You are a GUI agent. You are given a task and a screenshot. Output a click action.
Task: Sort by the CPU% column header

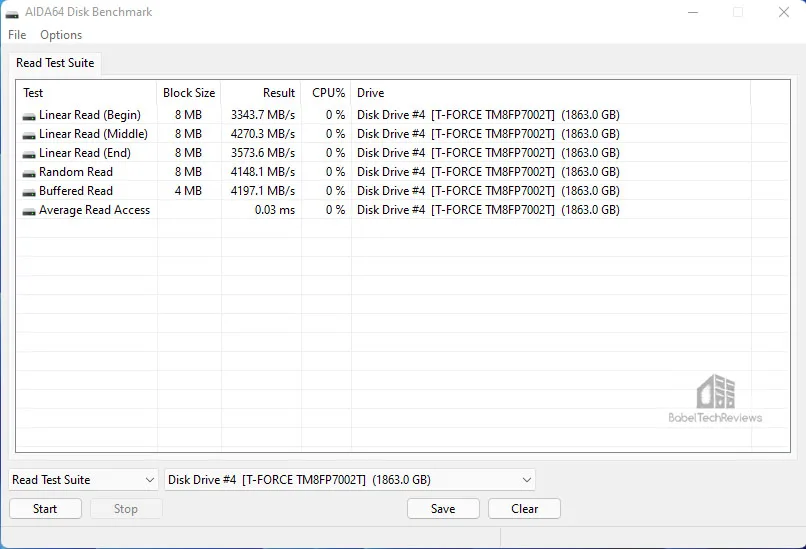(x=326, y=93)
